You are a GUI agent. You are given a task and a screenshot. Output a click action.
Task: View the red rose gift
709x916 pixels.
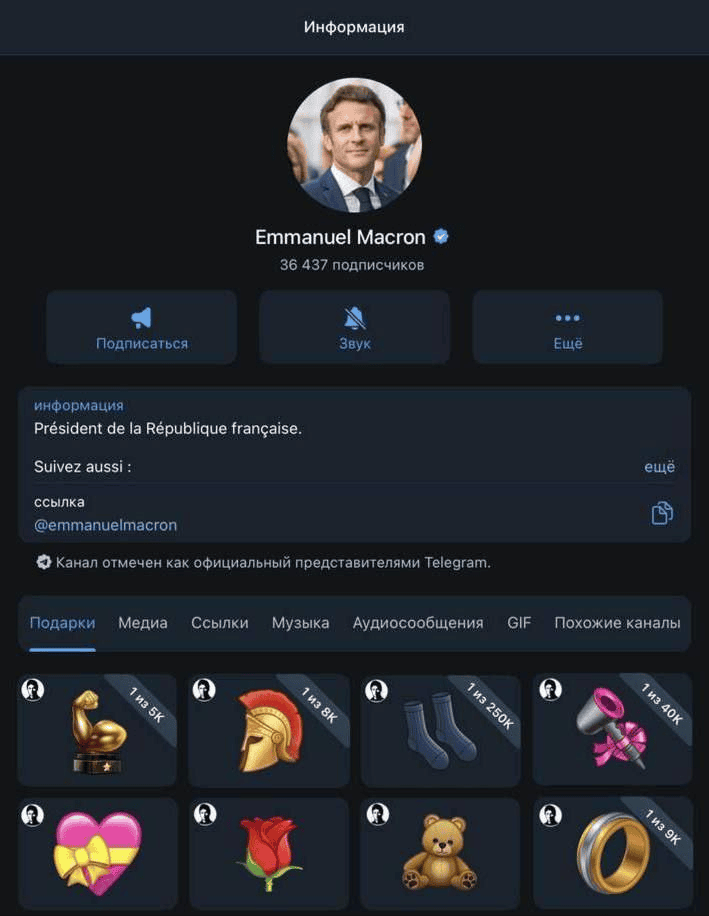tap(269, 852)
